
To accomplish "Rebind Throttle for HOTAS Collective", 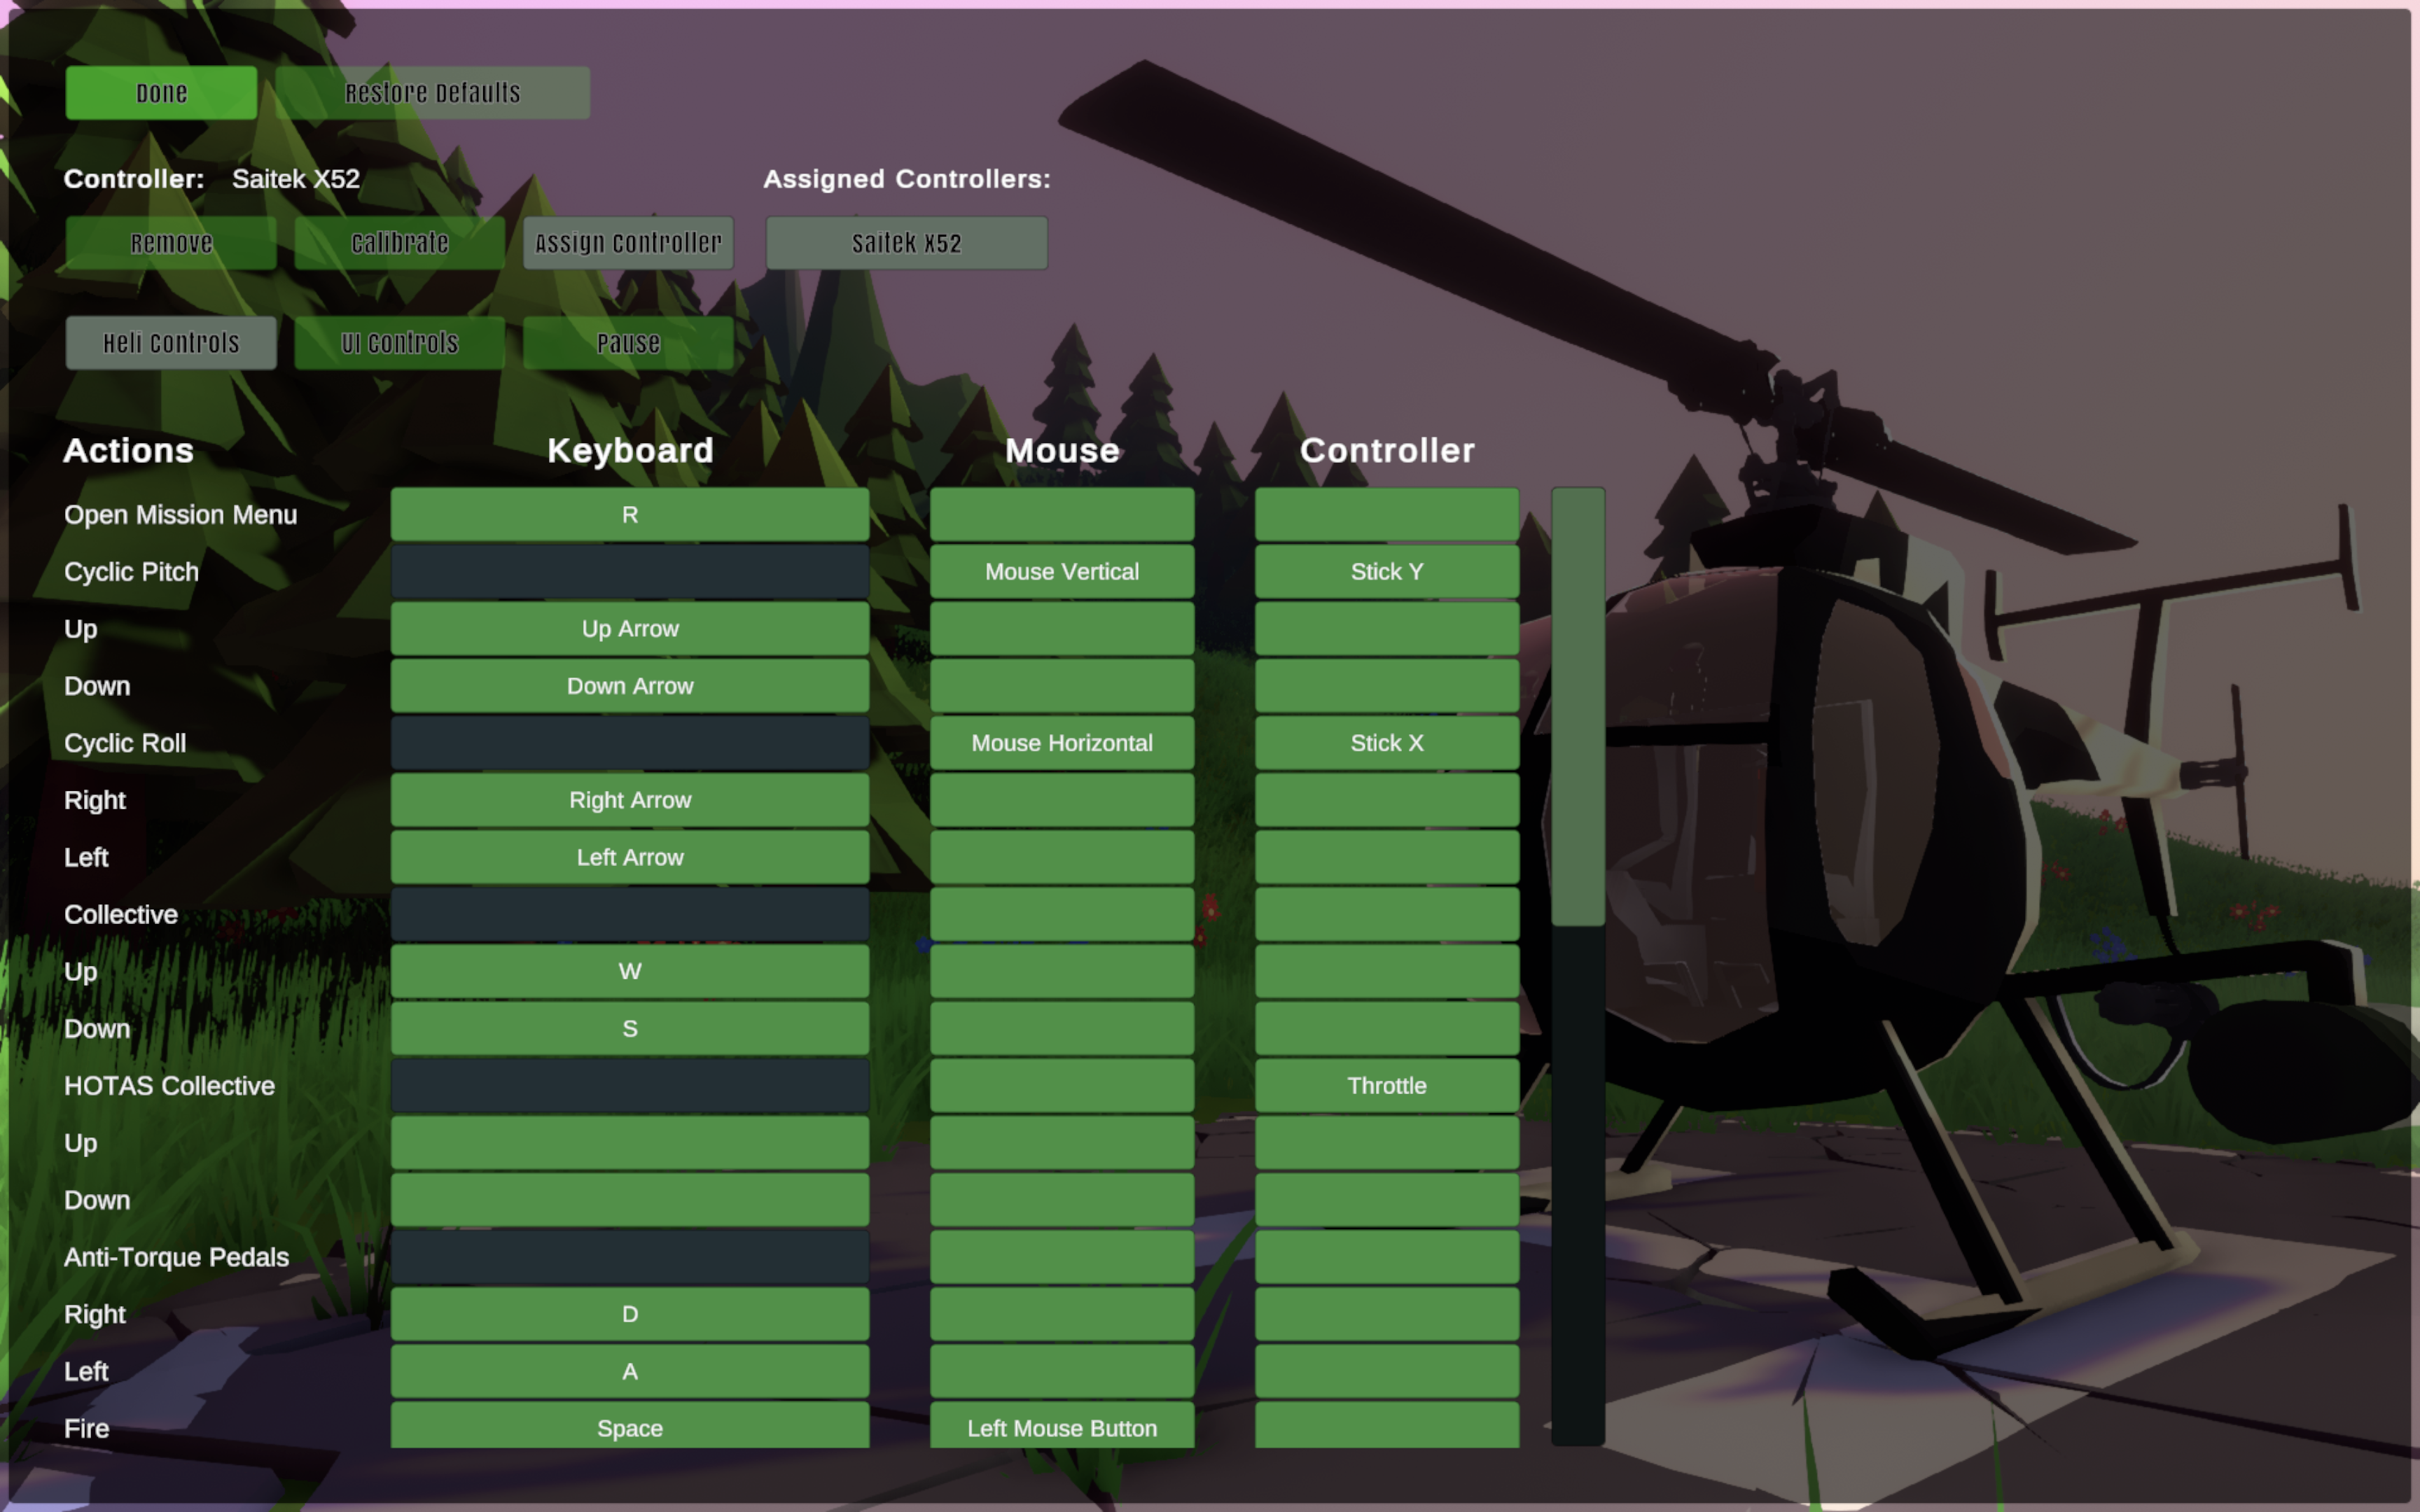I will point(1386,1086).
